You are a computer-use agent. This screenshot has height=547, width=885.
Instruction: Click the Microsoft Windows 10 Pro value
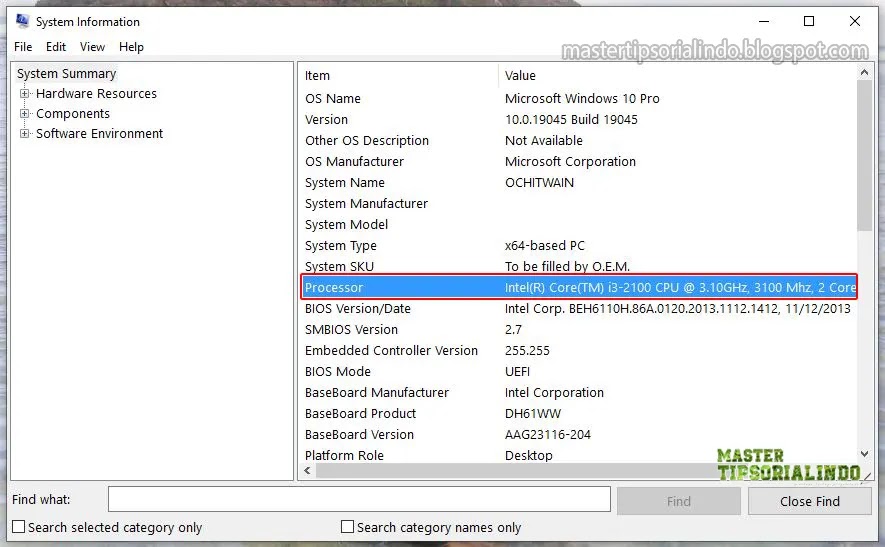pos(582,98)
